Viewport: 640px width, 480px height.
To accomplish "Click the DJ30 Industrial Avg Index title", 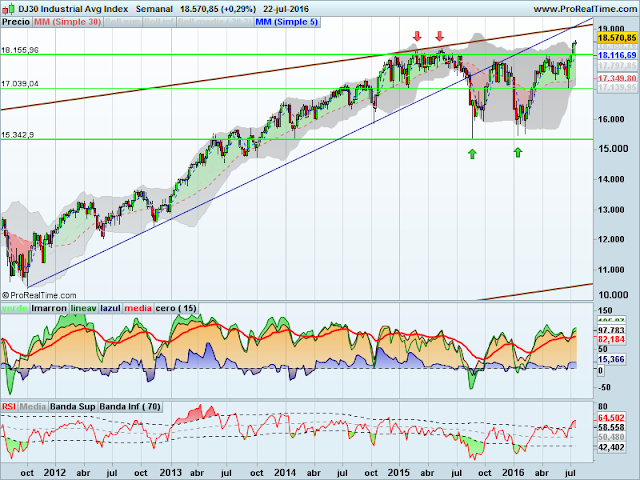I will click(x=73, y=9).
